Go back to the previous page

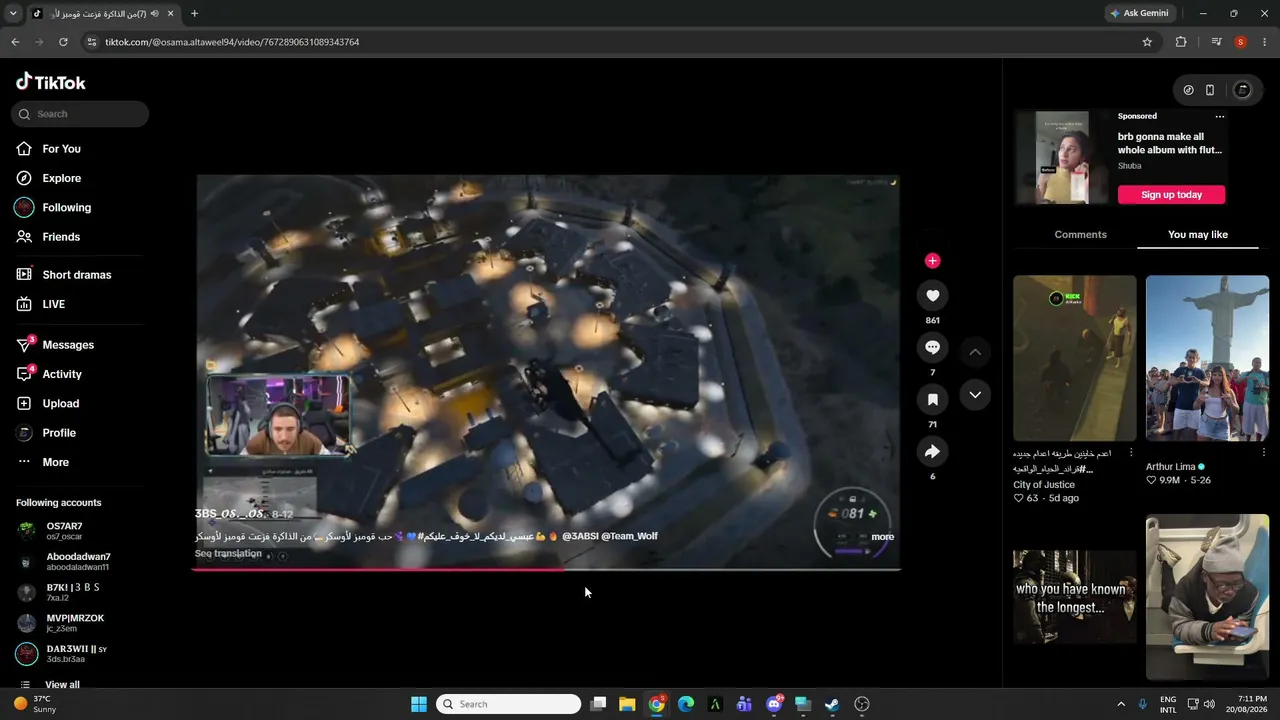(x=15, y=42)
